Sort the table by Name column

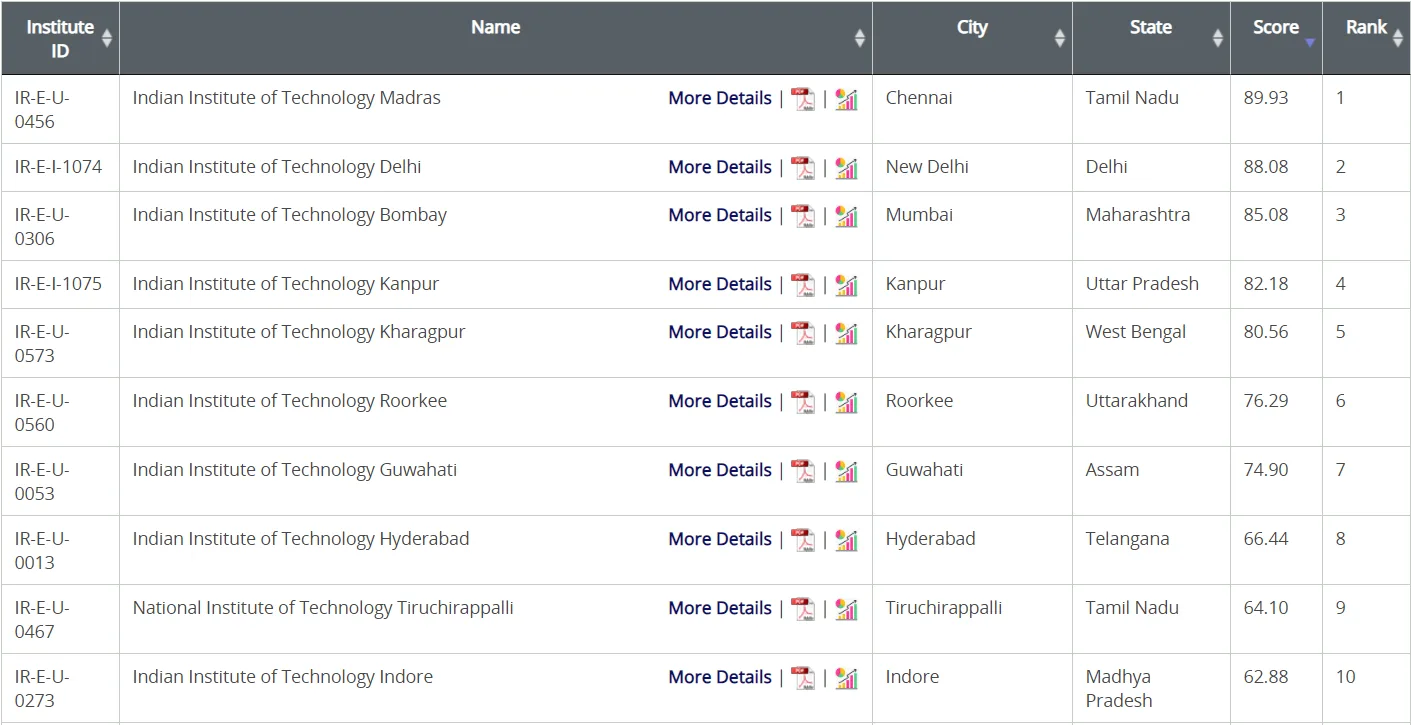click(496, 38)
